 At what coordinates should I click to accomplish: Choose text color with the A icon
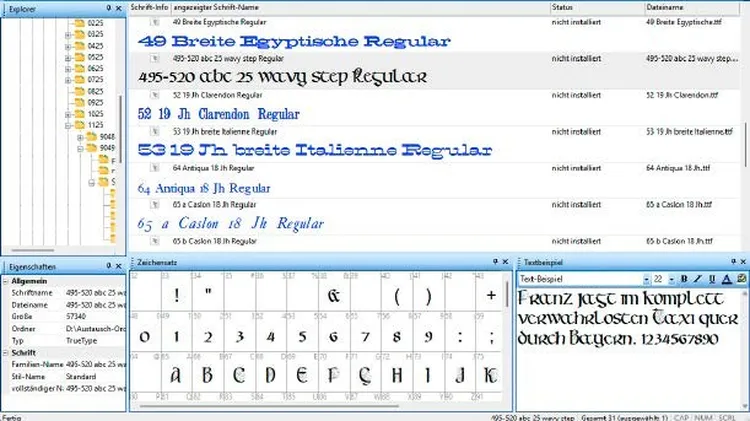point(727,277)
